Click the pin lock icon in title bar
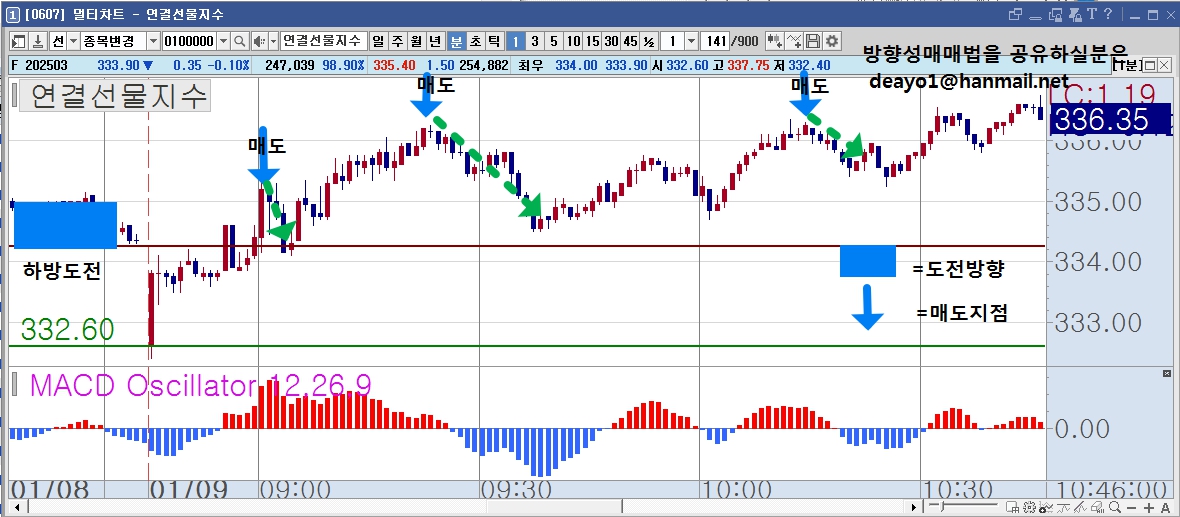Image resolution: width=1180 pixels, height=517 pixels. coord(1075,15)
